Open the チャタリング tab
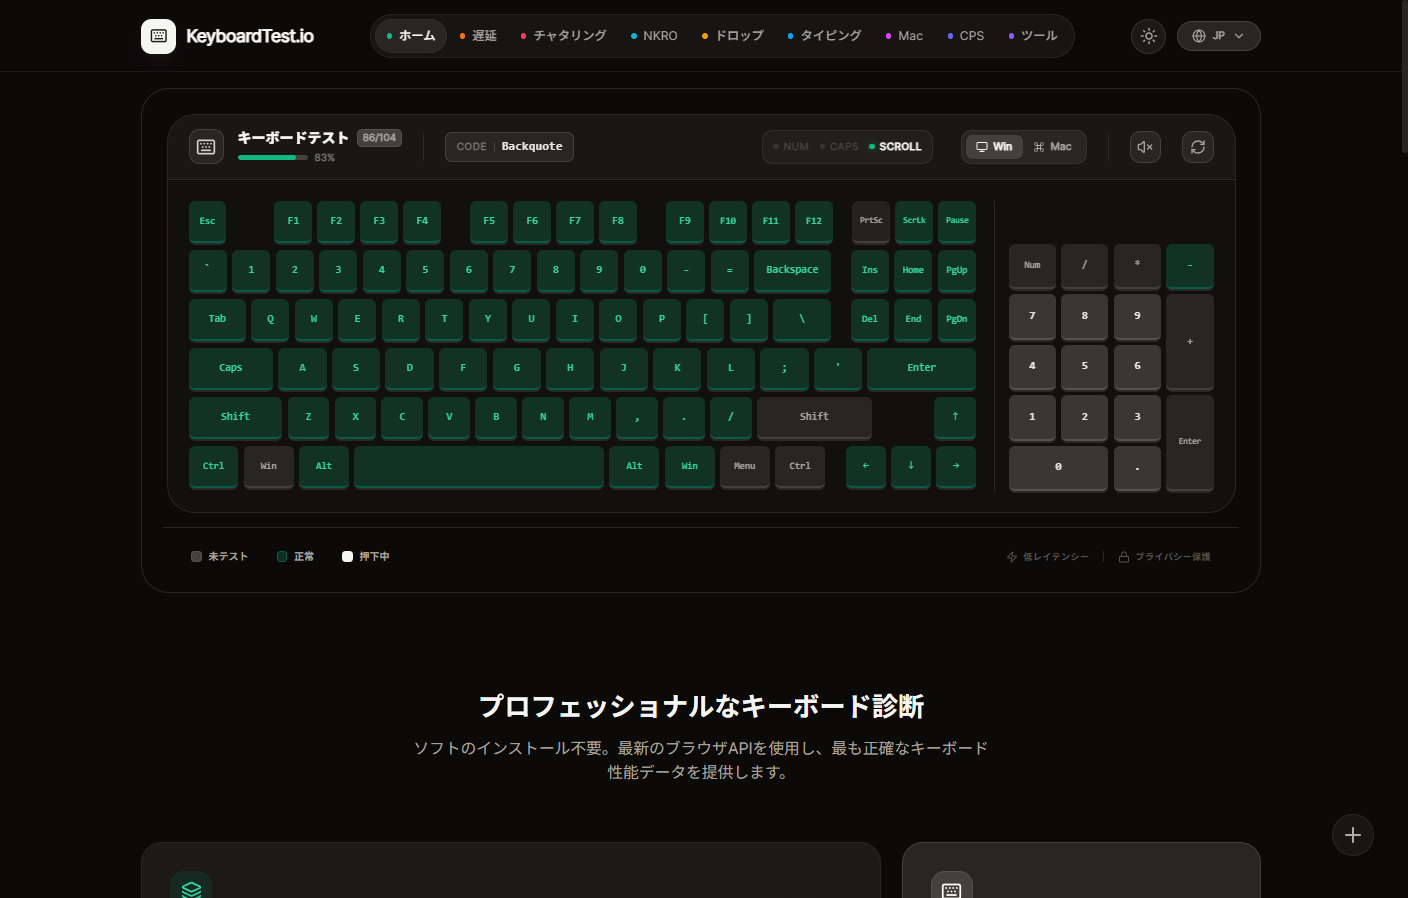The image size is (1408, 898). point(563,36)
